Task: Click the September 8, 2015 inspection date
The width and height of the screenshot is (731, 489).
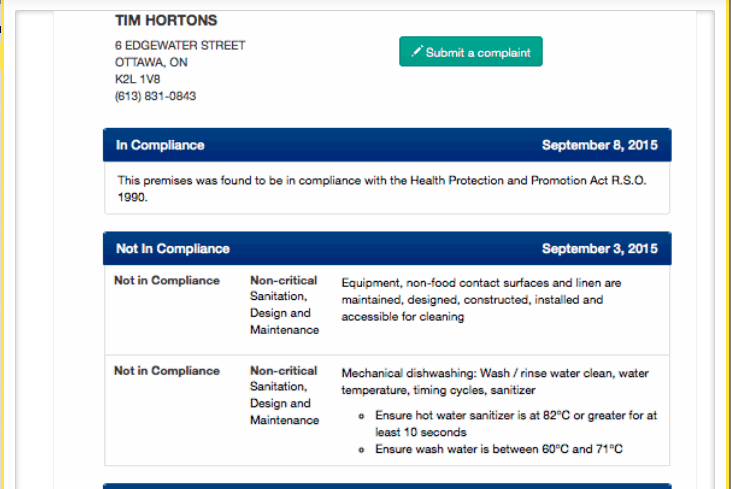Action: pyautogui.click(x=599, y=145)
